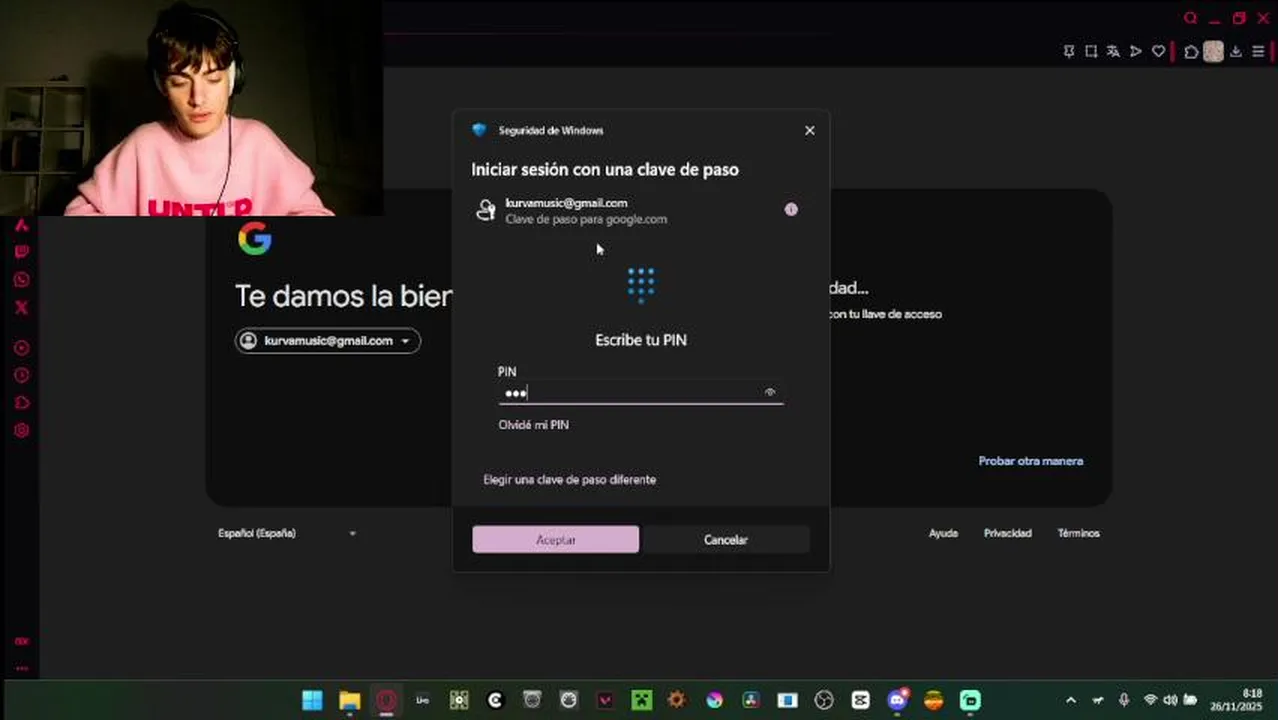Click the volume speaker icon in tray

click(1170, 700)
